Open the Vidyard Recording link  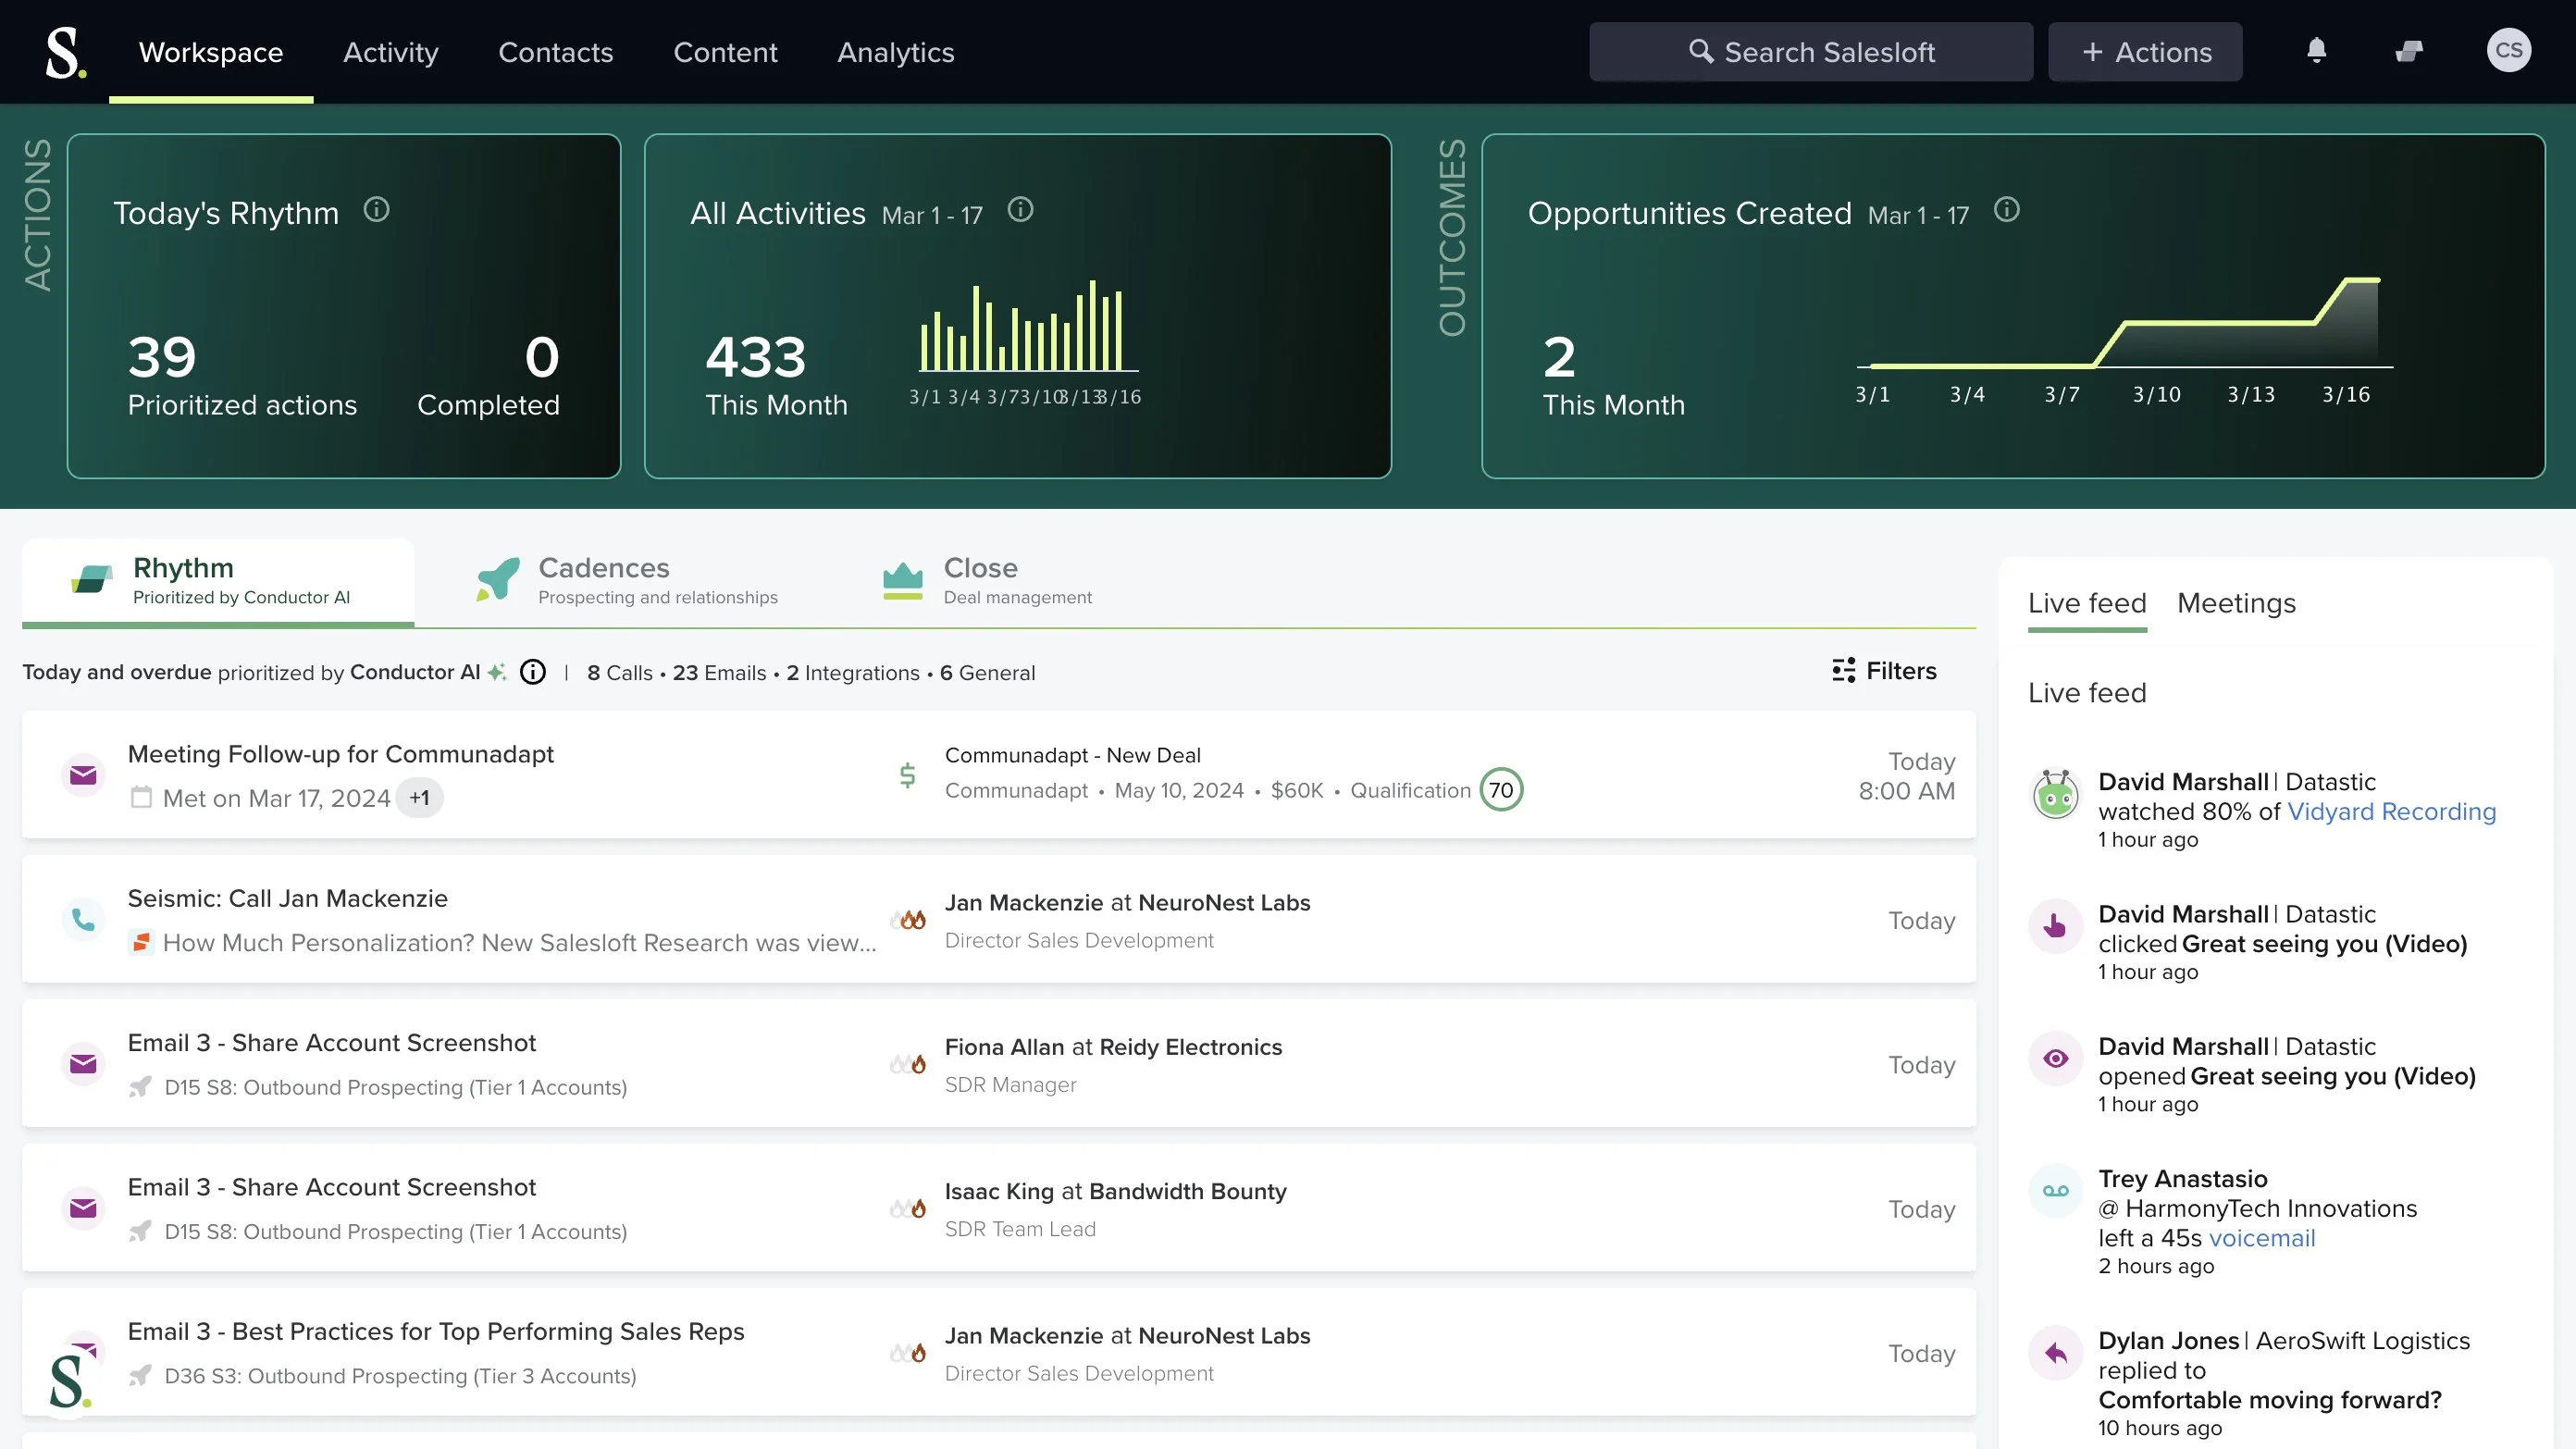2391,812
